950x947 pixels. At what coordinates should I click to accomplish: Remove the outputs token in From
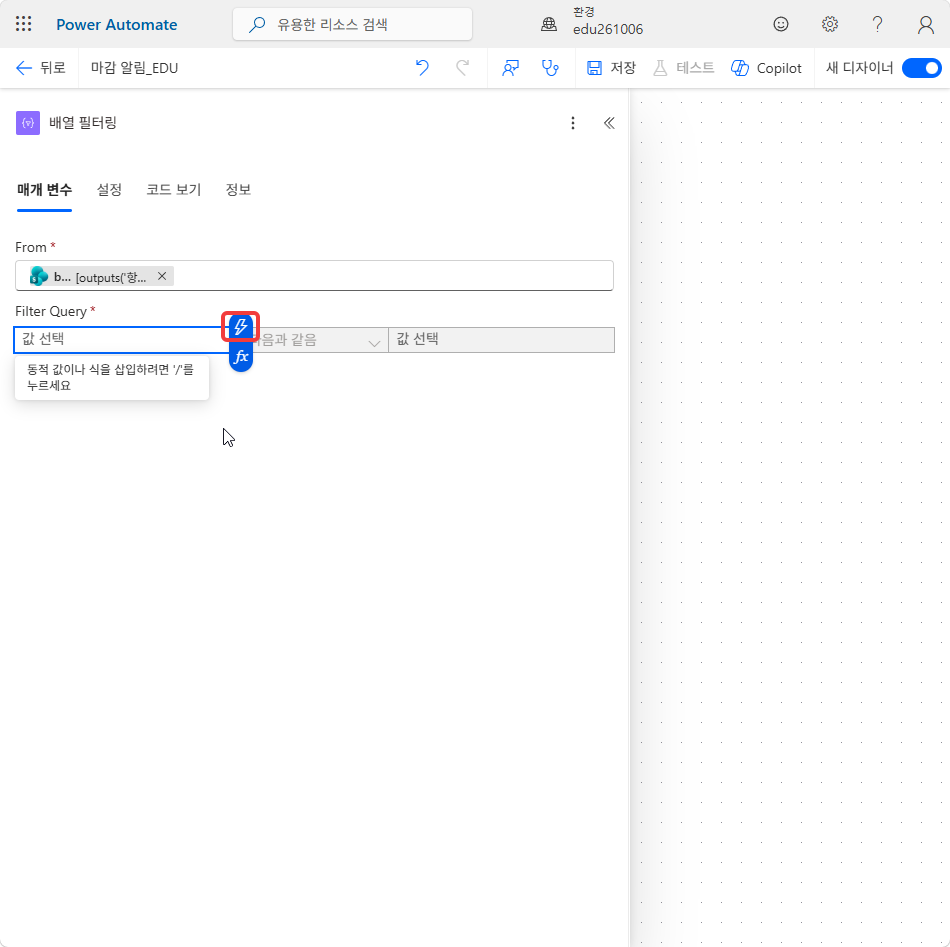coord(162,276)
